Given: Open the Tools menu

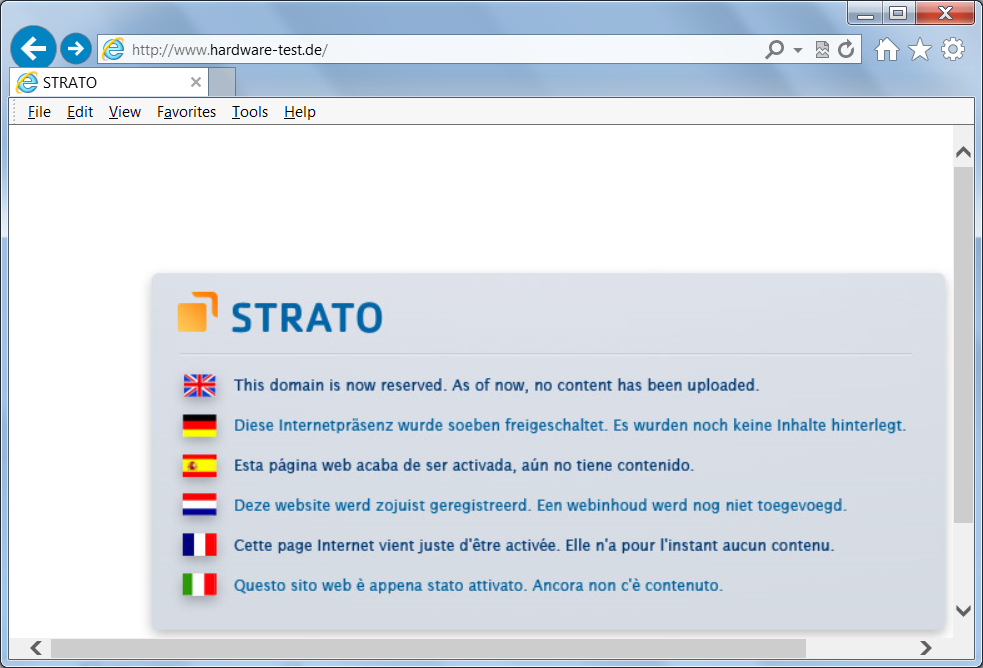Looking at the screenshot, I should point(250,112).
